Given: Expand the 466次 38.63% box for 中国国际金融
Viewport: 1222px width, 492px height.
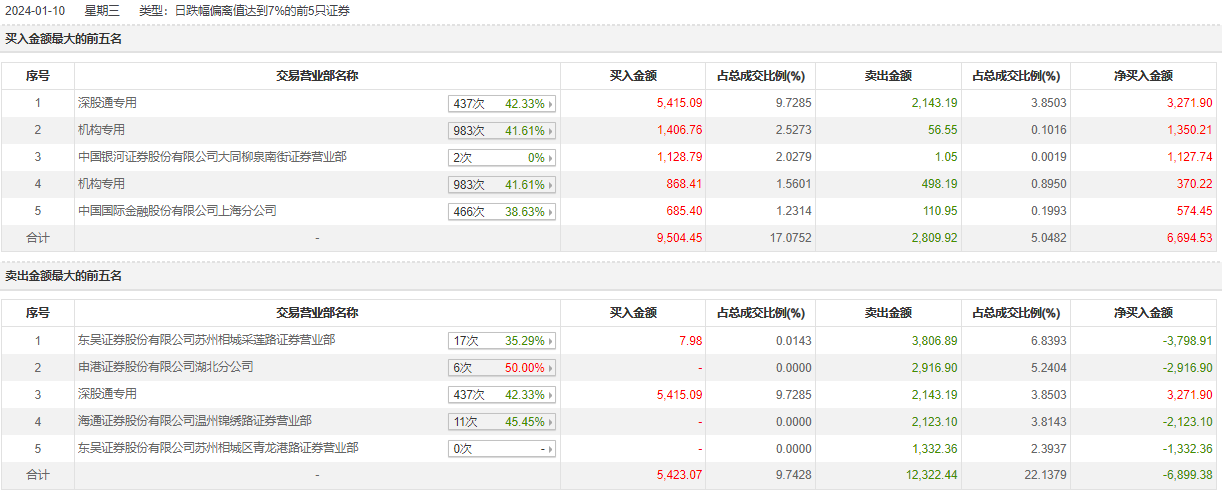Looking at the screenshot, I should pos(501,212).
